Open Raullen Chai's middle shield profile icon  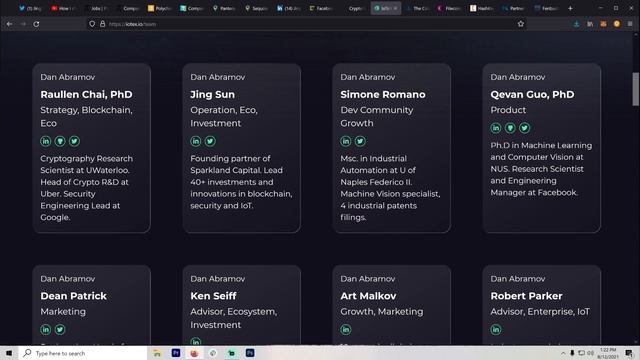click(x=60, y=141)
